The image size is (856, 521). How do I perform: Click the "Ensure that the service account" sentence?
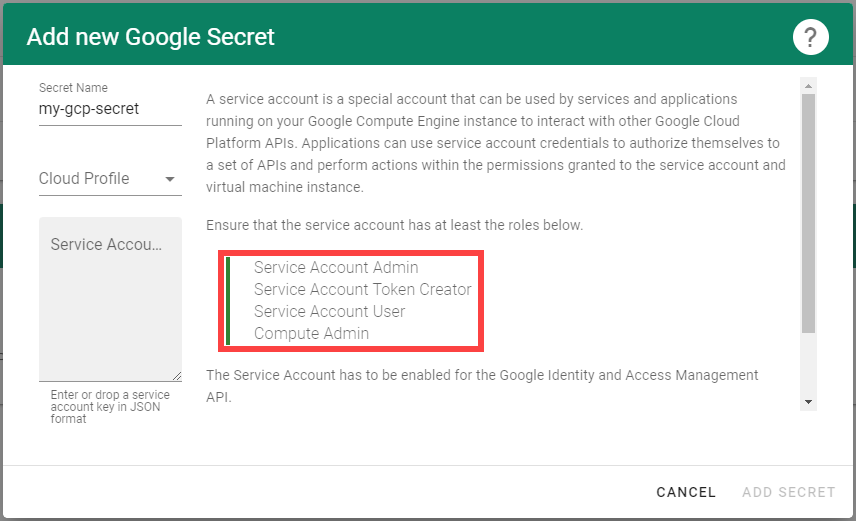click(394, 225)
